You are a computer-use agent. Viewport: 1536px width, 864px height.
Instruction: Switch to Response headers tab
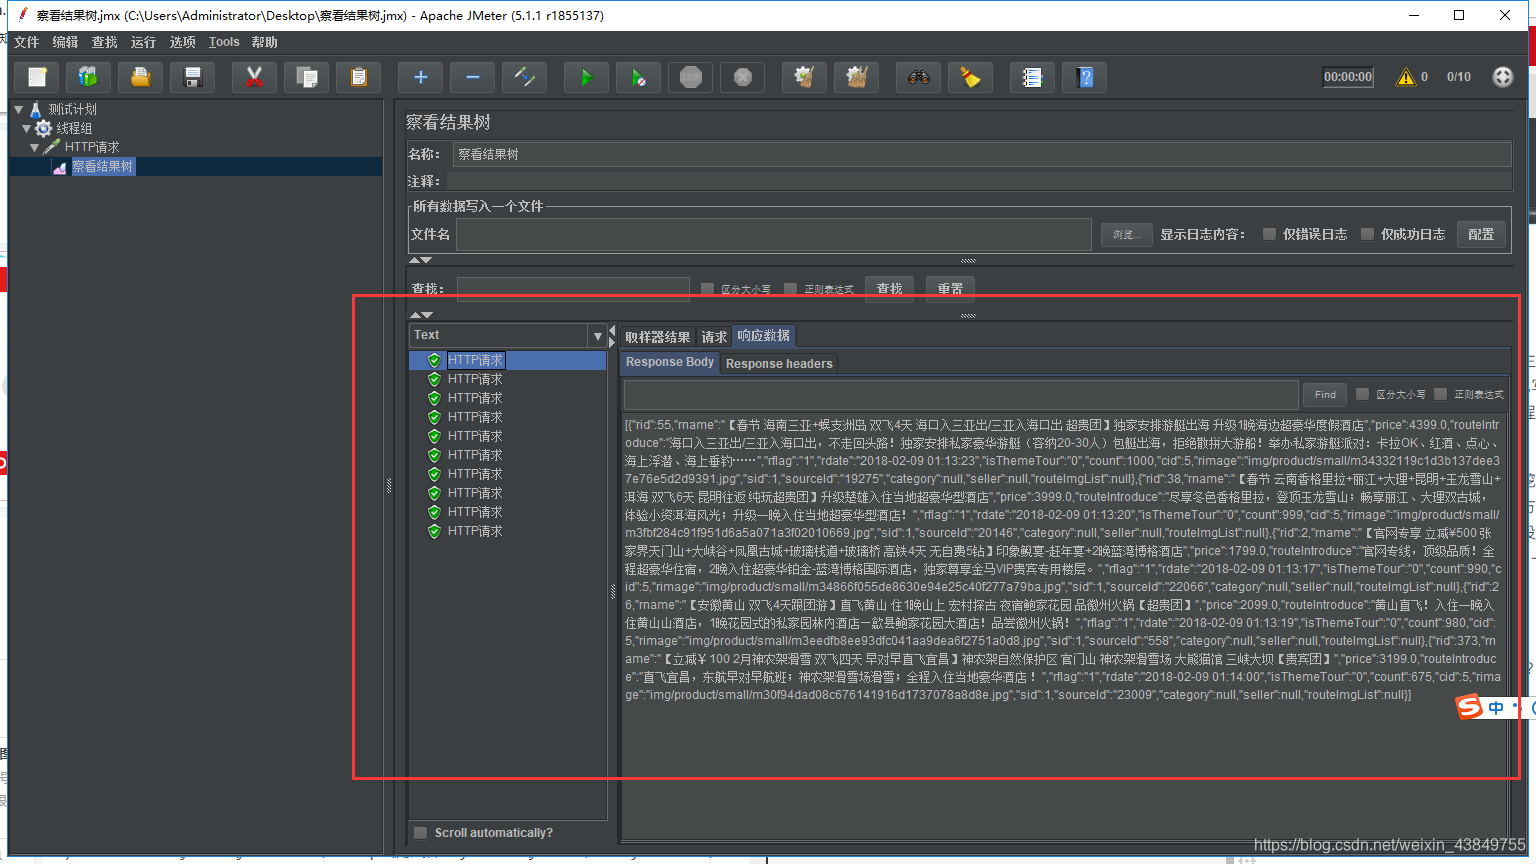(x=779, y=364)
